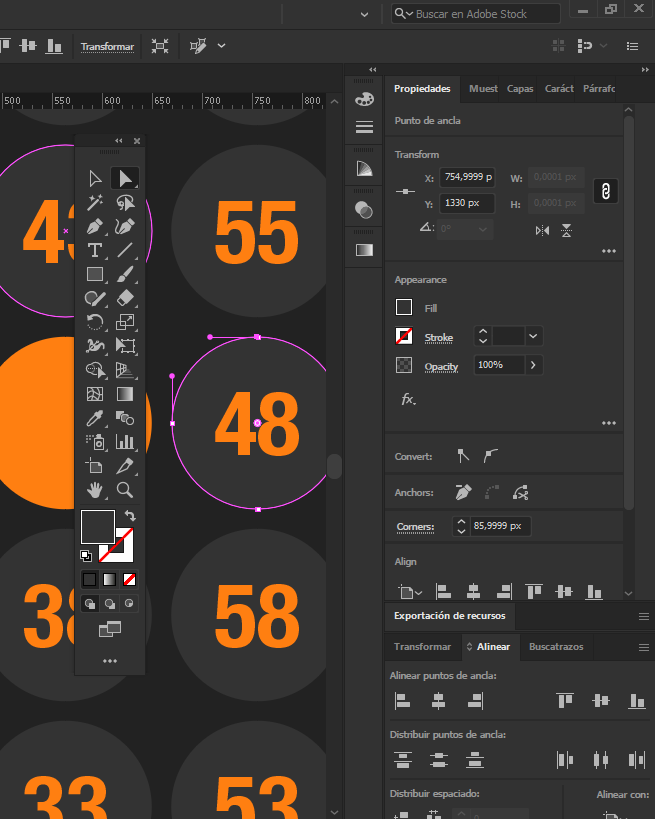Toggle constrain width and height proportions
The image size is (655, 819).
tap(606, 191)
